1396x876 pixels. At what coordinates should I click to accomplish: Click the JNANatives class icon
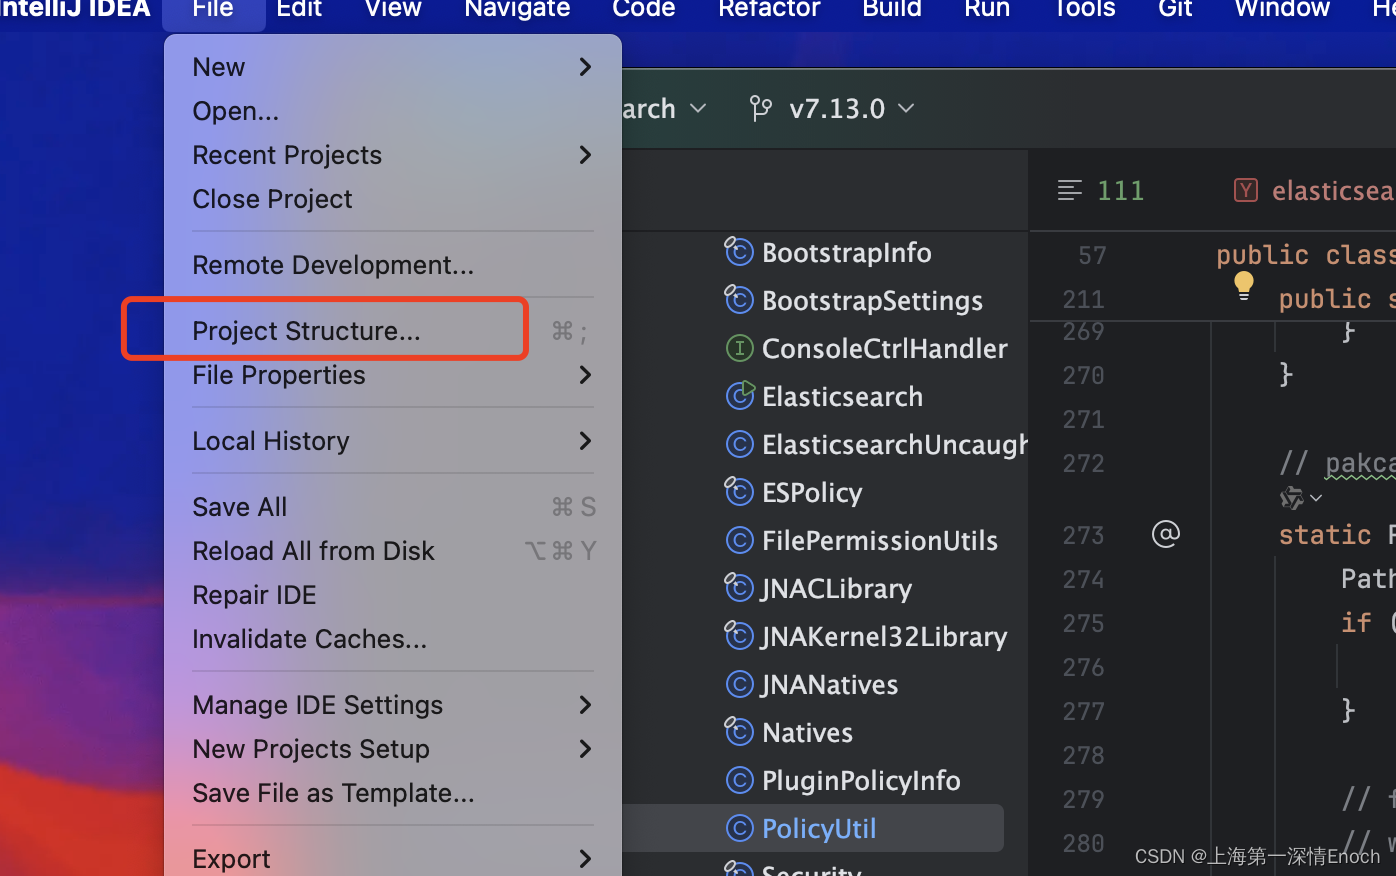[738, 684]
